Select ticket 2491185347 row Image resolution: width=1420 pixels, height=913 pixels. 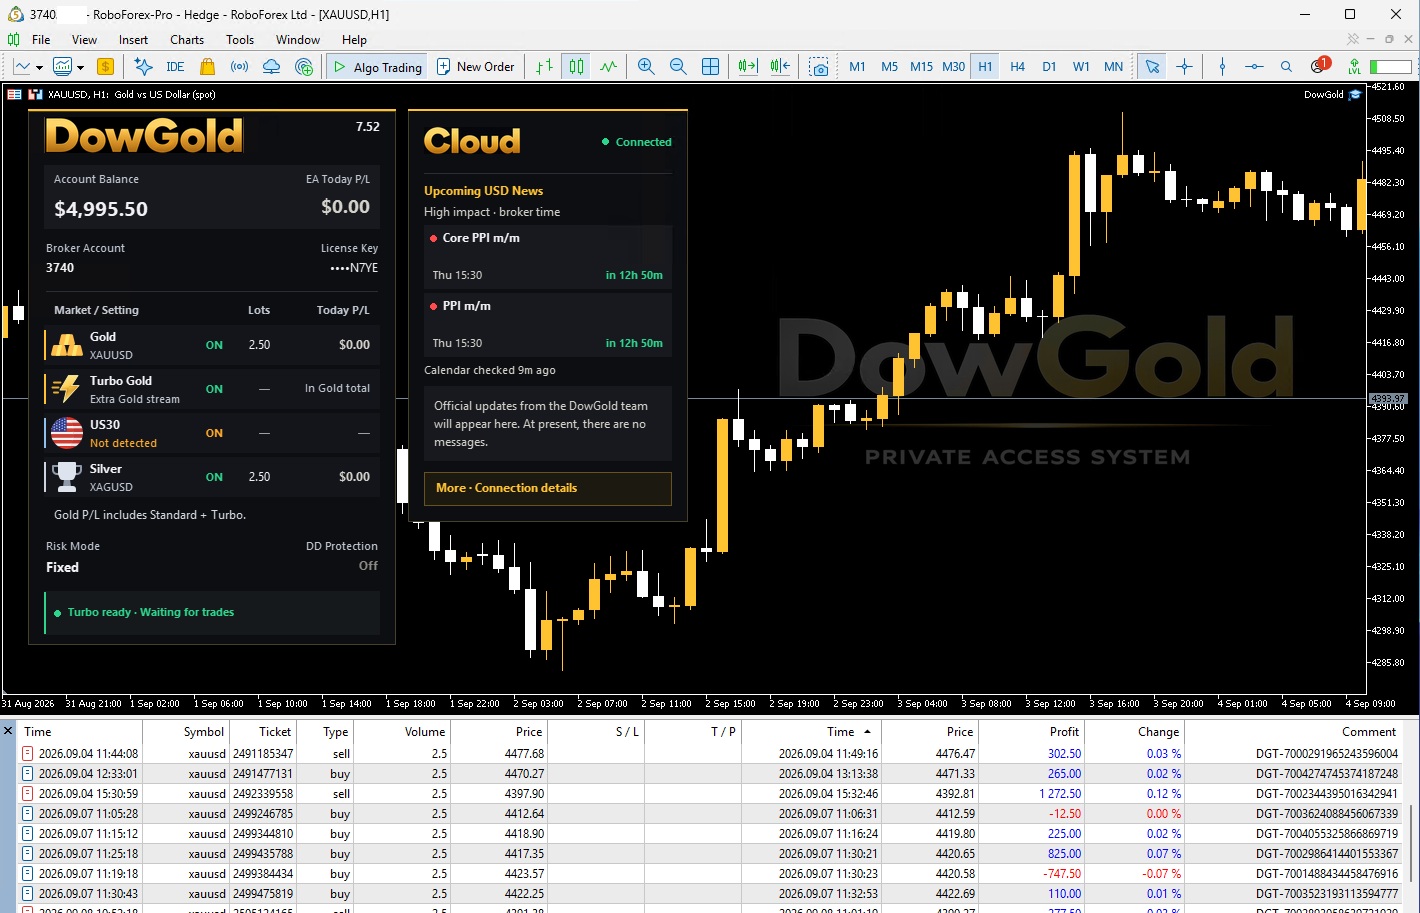tap(710, 754)
